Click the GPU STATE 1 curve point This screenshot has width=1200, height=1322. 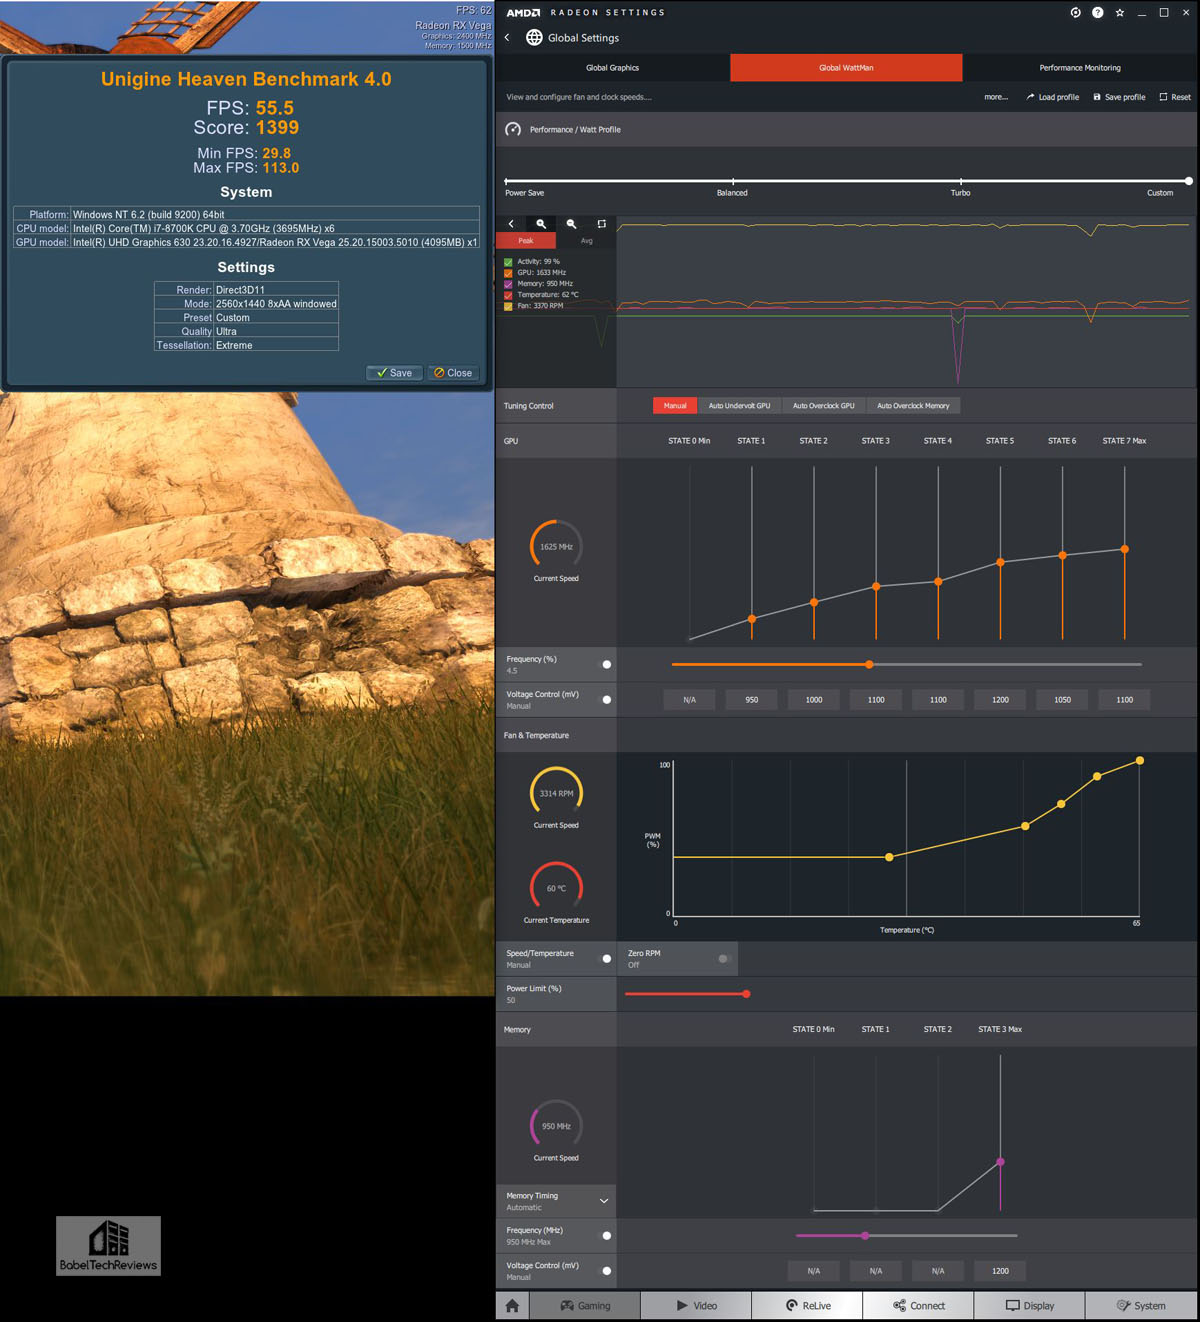(x=752, y=619)
